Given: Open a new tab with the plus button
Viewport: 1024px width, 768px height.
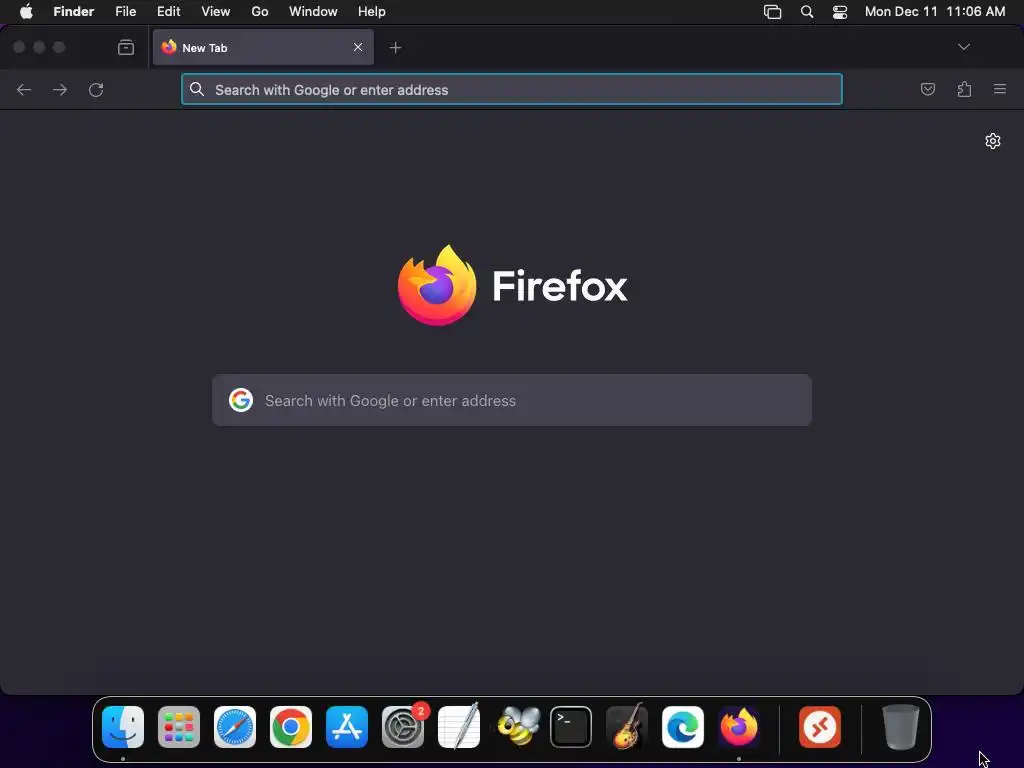Looking at the screenshot, I should coord(395,48).
